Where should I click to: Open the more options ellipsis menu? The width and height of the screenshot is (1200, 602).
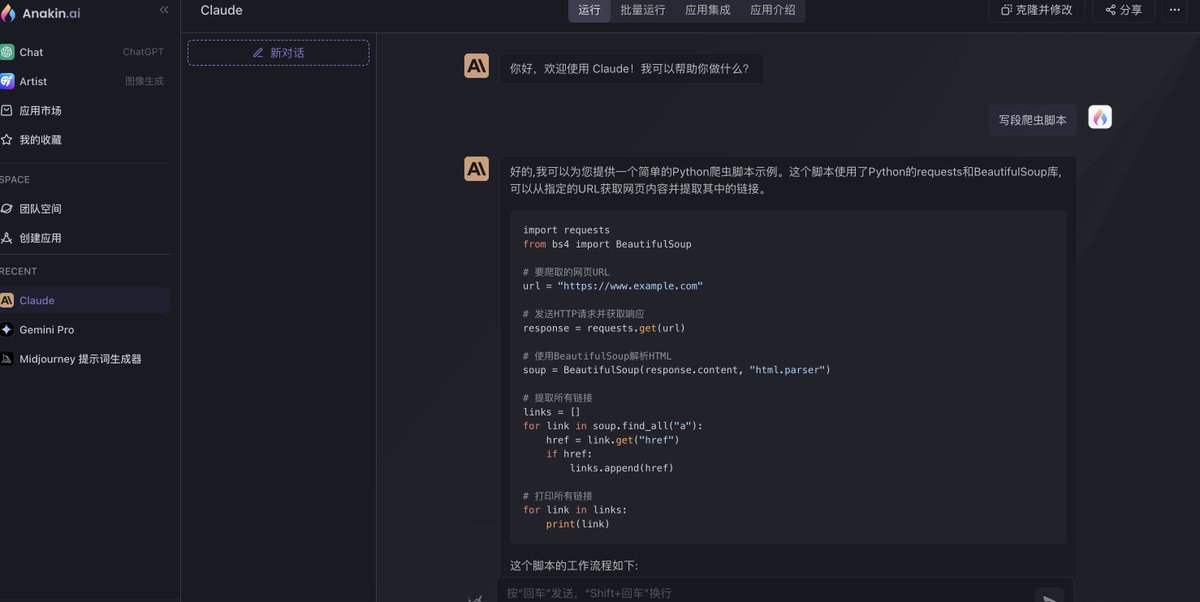tap(1174, 10)
